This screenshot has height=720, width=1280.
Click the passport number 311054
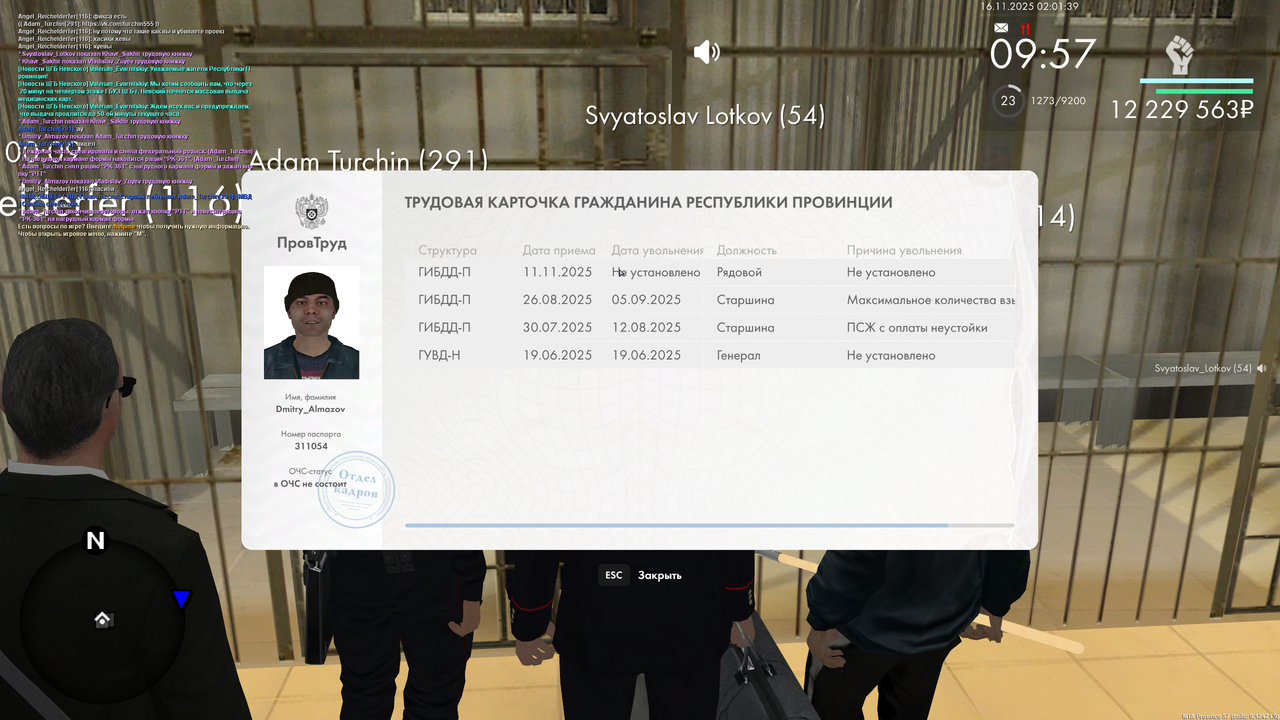(311, 446)
